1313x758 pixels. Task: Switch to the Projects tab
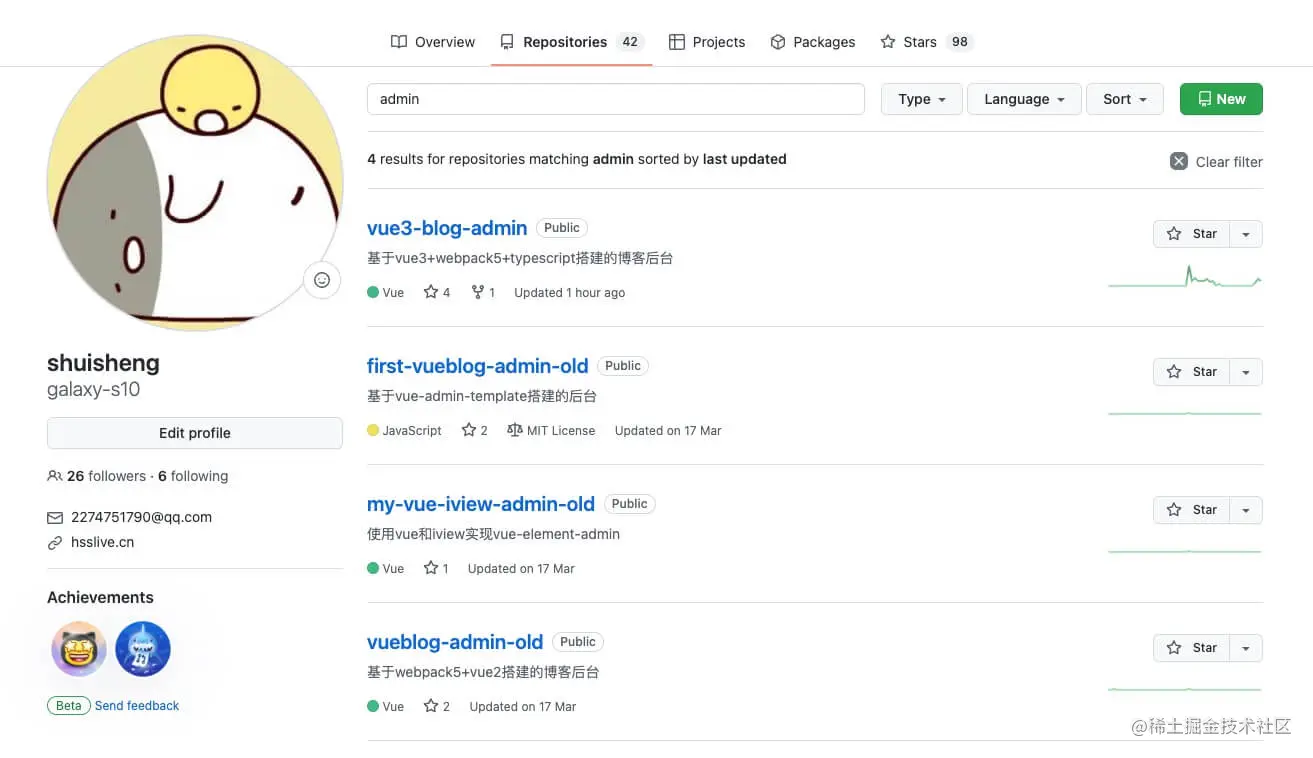coord(707,42)
